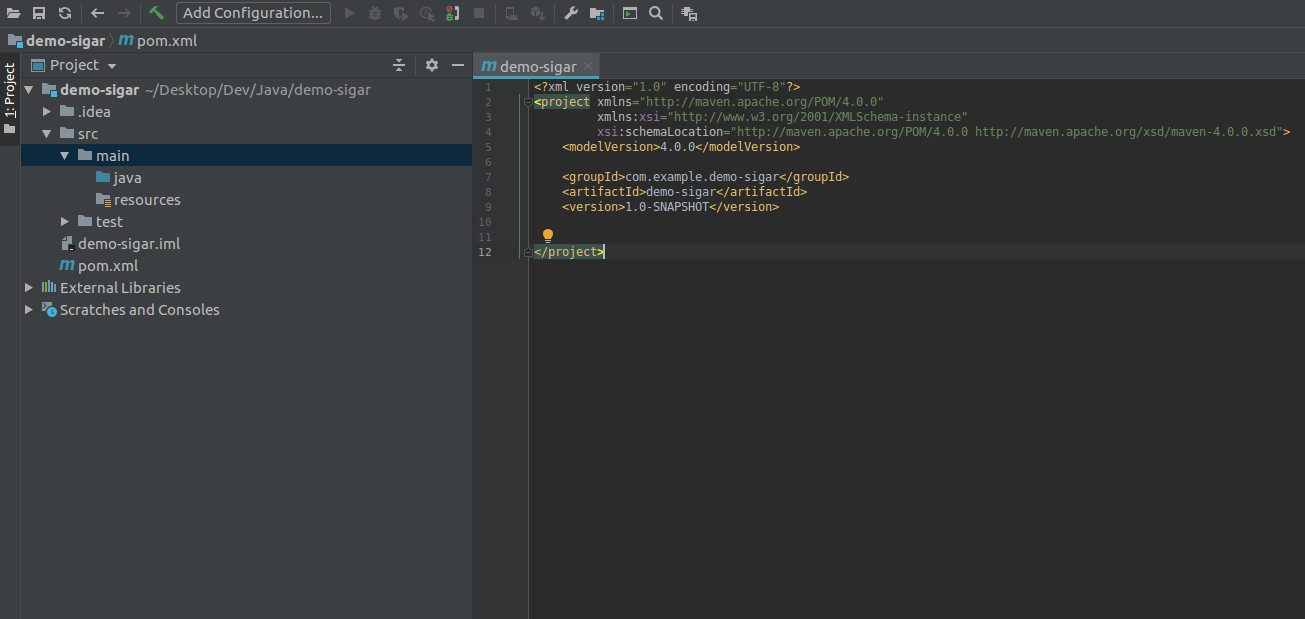Expand the test folder in tree
Image resolution: width=1305 pixels, height=619 pixels.
click(x=65, y=221)
